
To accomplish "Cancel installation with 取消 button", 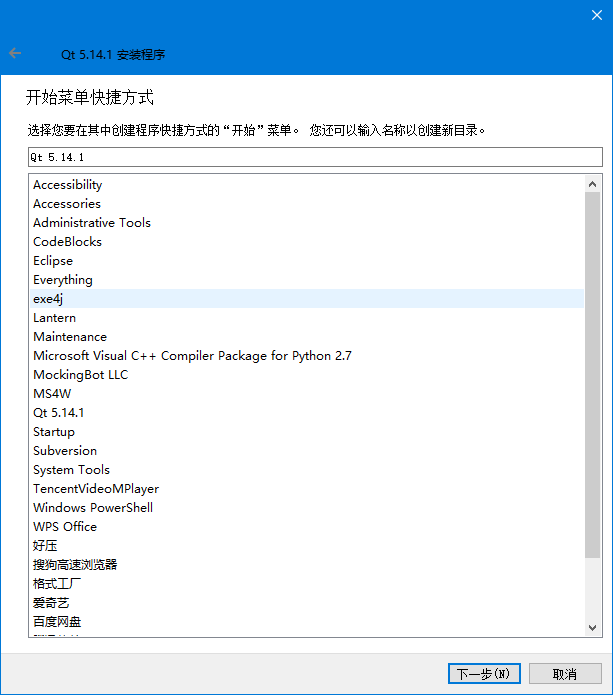I will 565,674.
